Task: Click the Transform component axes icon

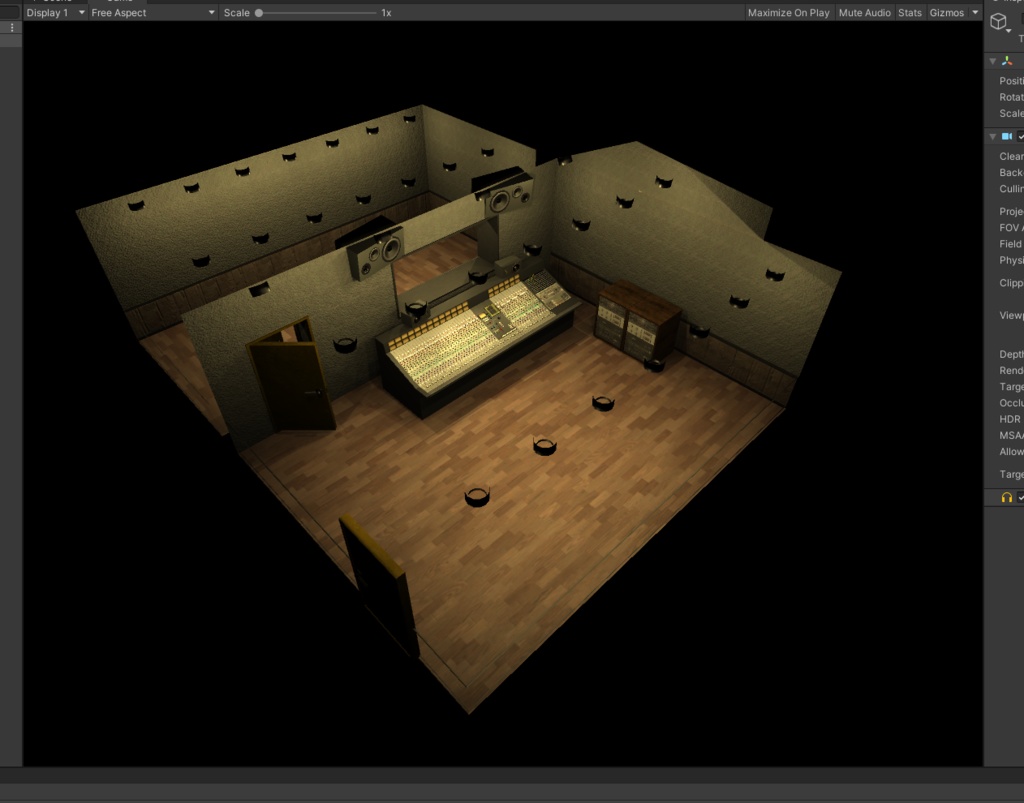Action: pyautogui.click(x=1006, y=61)
